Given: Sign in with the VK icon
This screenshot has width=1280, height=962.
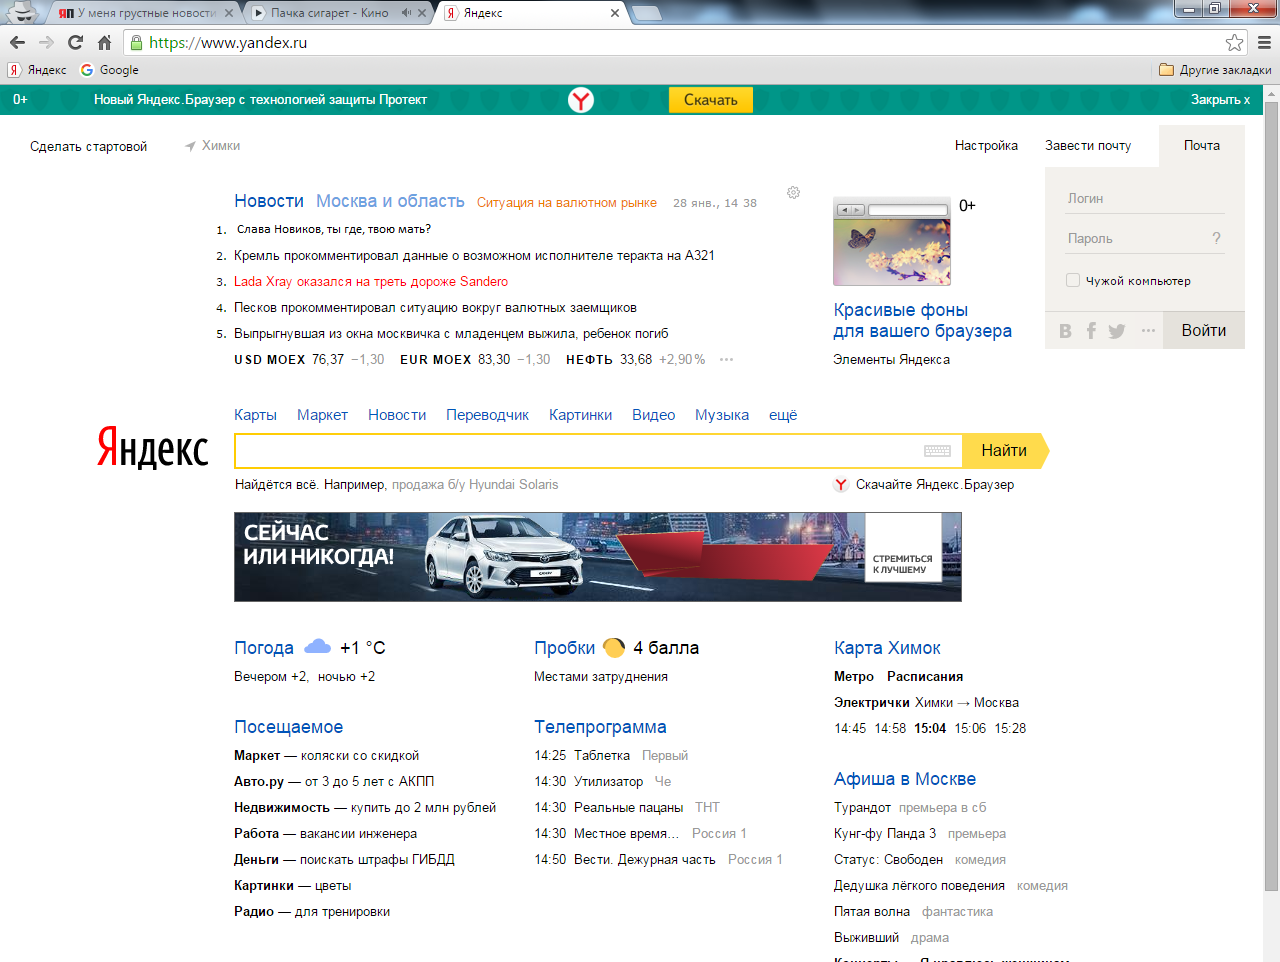Looking at the screenshot, I should click(1065, 331).
